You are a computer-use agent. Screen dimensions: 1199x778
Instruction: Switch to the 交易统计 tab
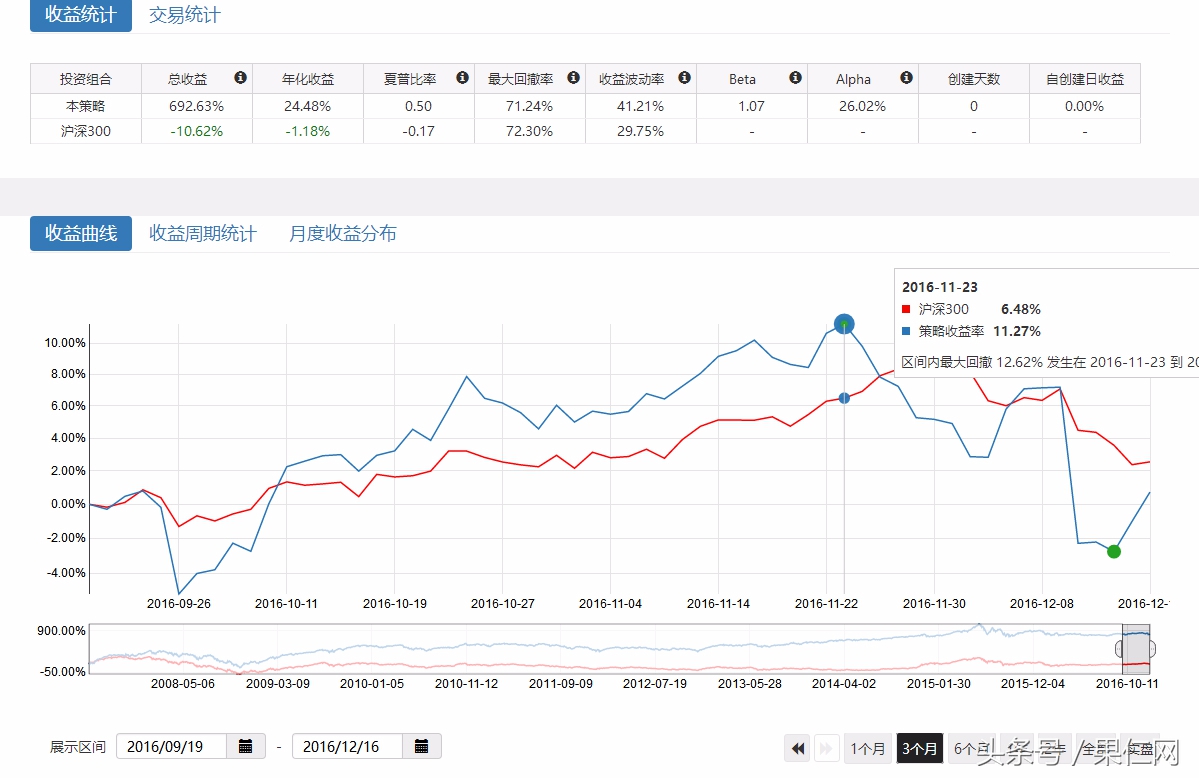[184, 15]
